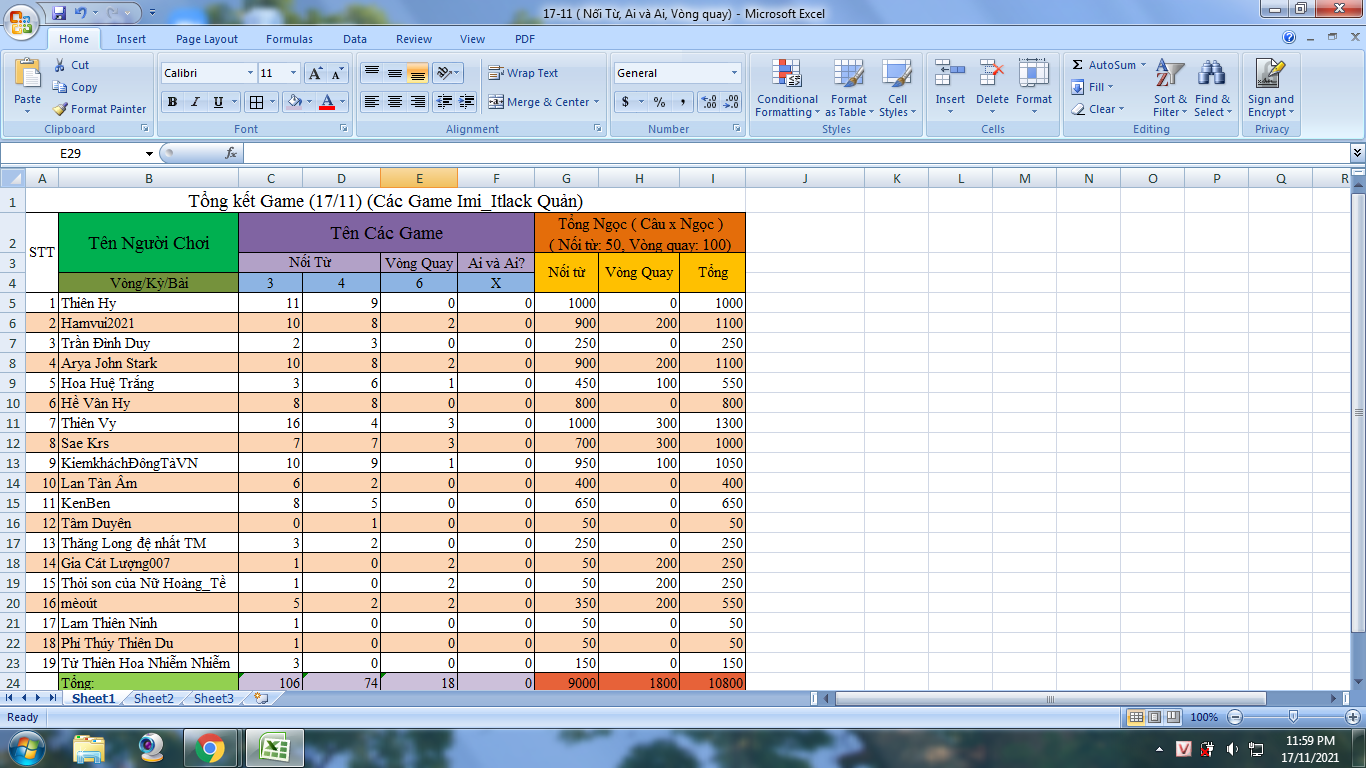Switch to the Sheet2 worksheet tab
Screen dimensions: 1366x768
tap(154, 699)
